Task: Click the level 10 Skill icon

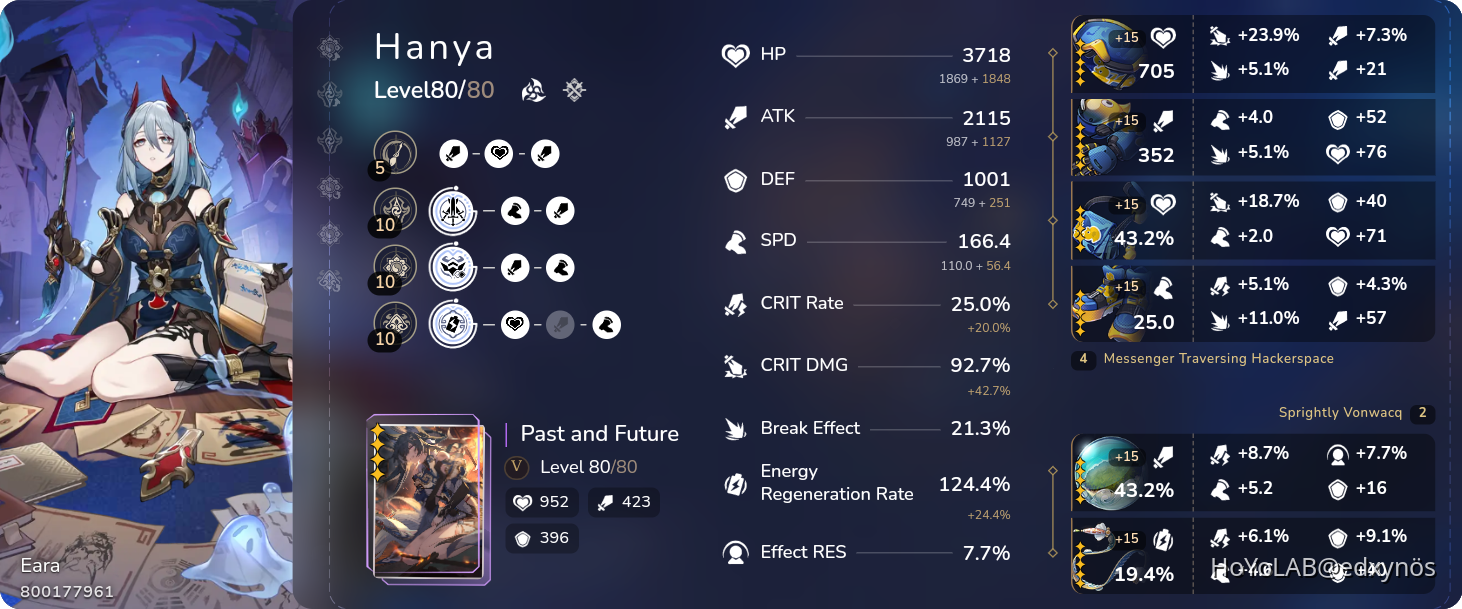Action: pyautogui.click(x=394, y=210)
